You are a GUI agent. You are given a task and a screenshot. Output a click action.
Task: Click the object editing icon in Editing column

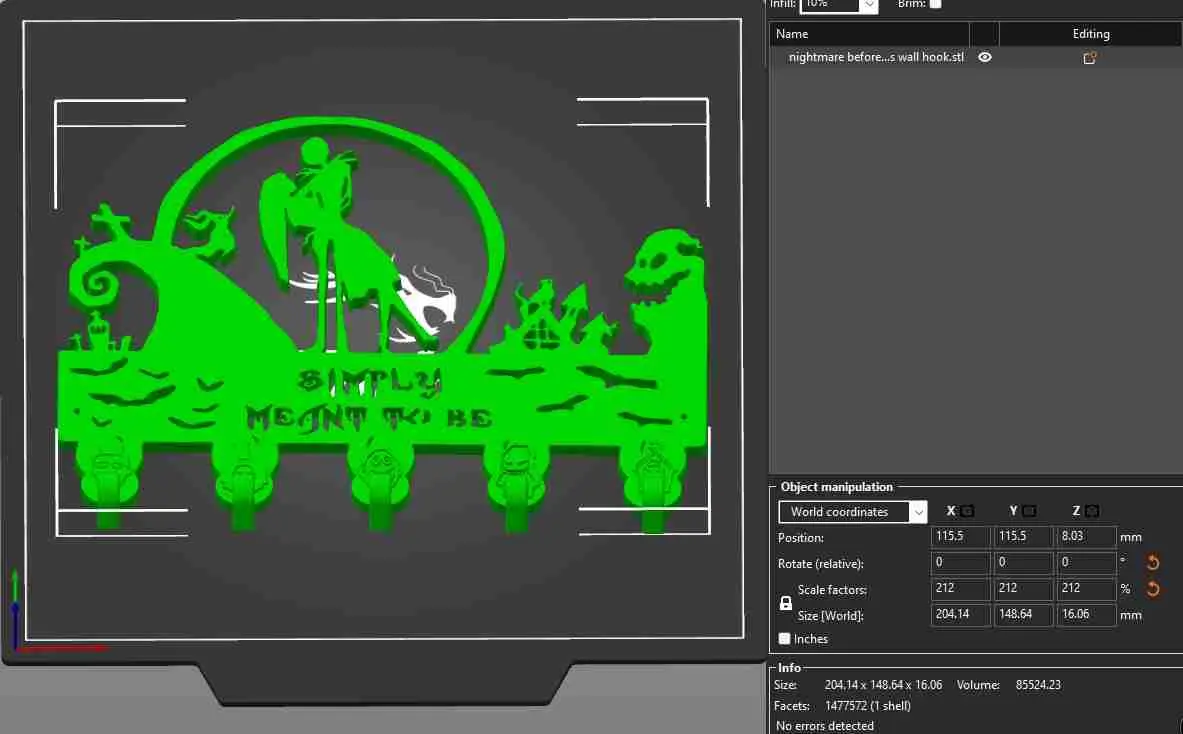click(1090, 58)
